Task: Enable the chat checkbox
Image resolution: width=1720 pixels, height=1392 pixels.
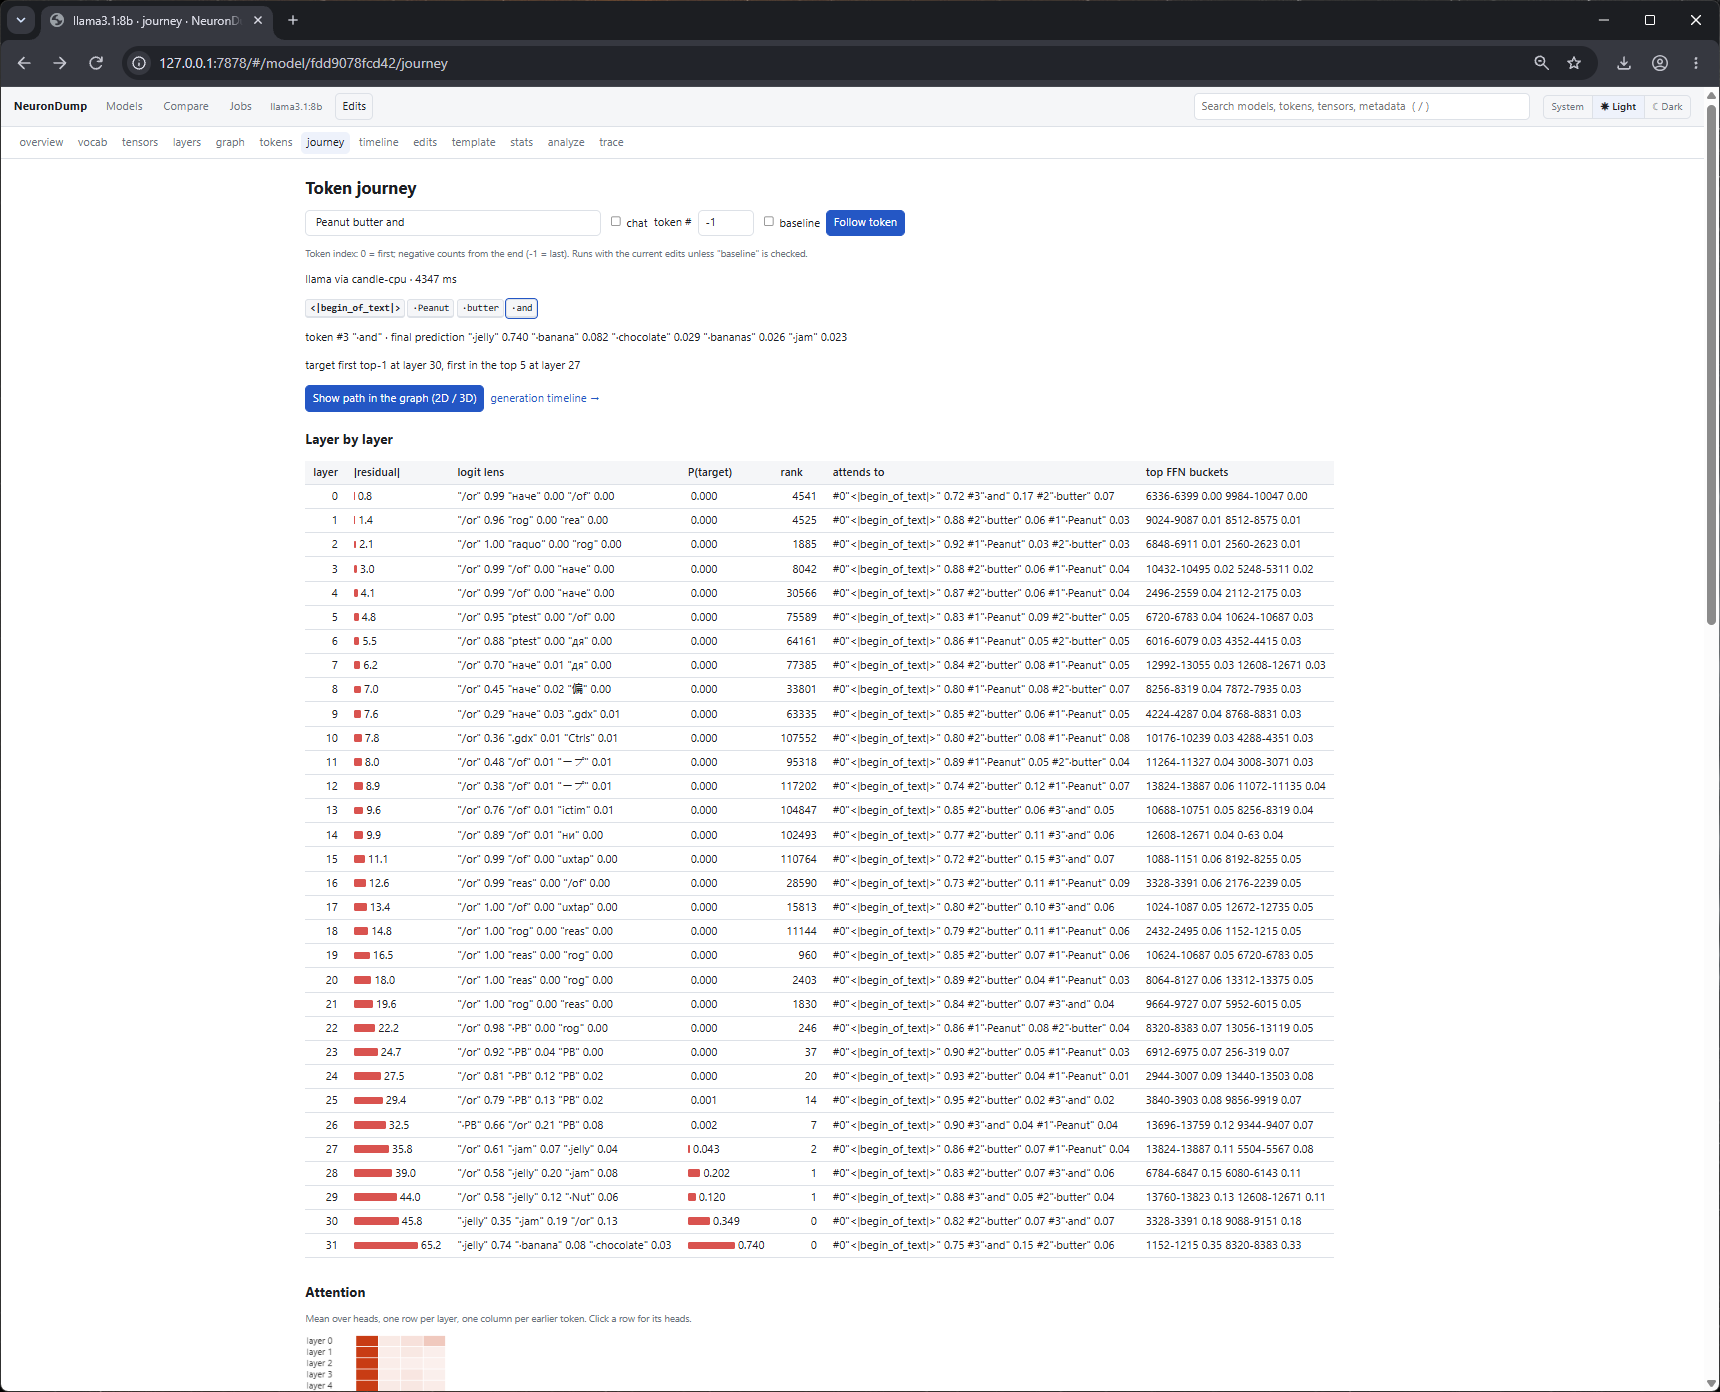Action: tap(616, 222)
